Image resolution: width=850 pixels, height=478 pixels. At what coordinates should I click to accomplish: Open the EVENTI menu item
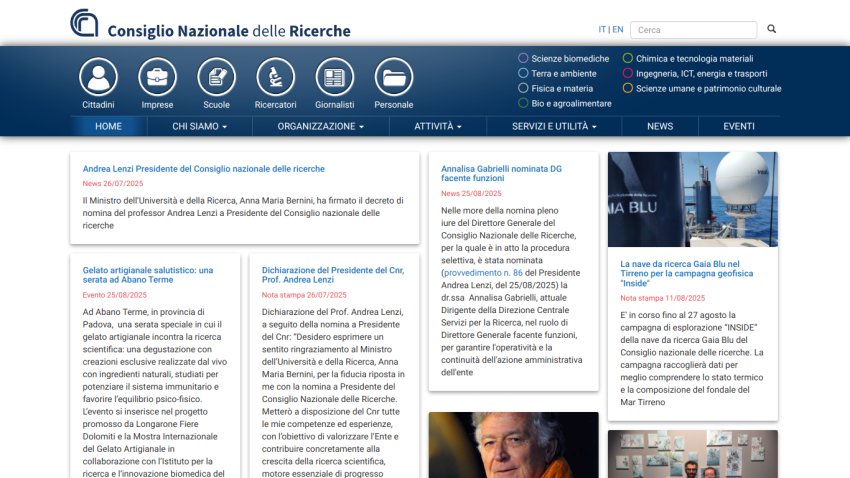point(739,126)
